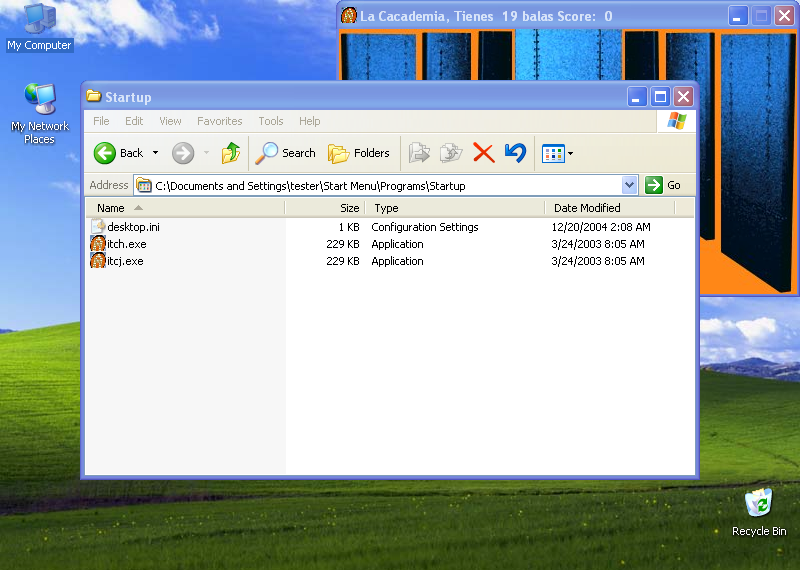
Task: Toggle the Folders pane
Action: pyautogui.click(x=359, y=153)
